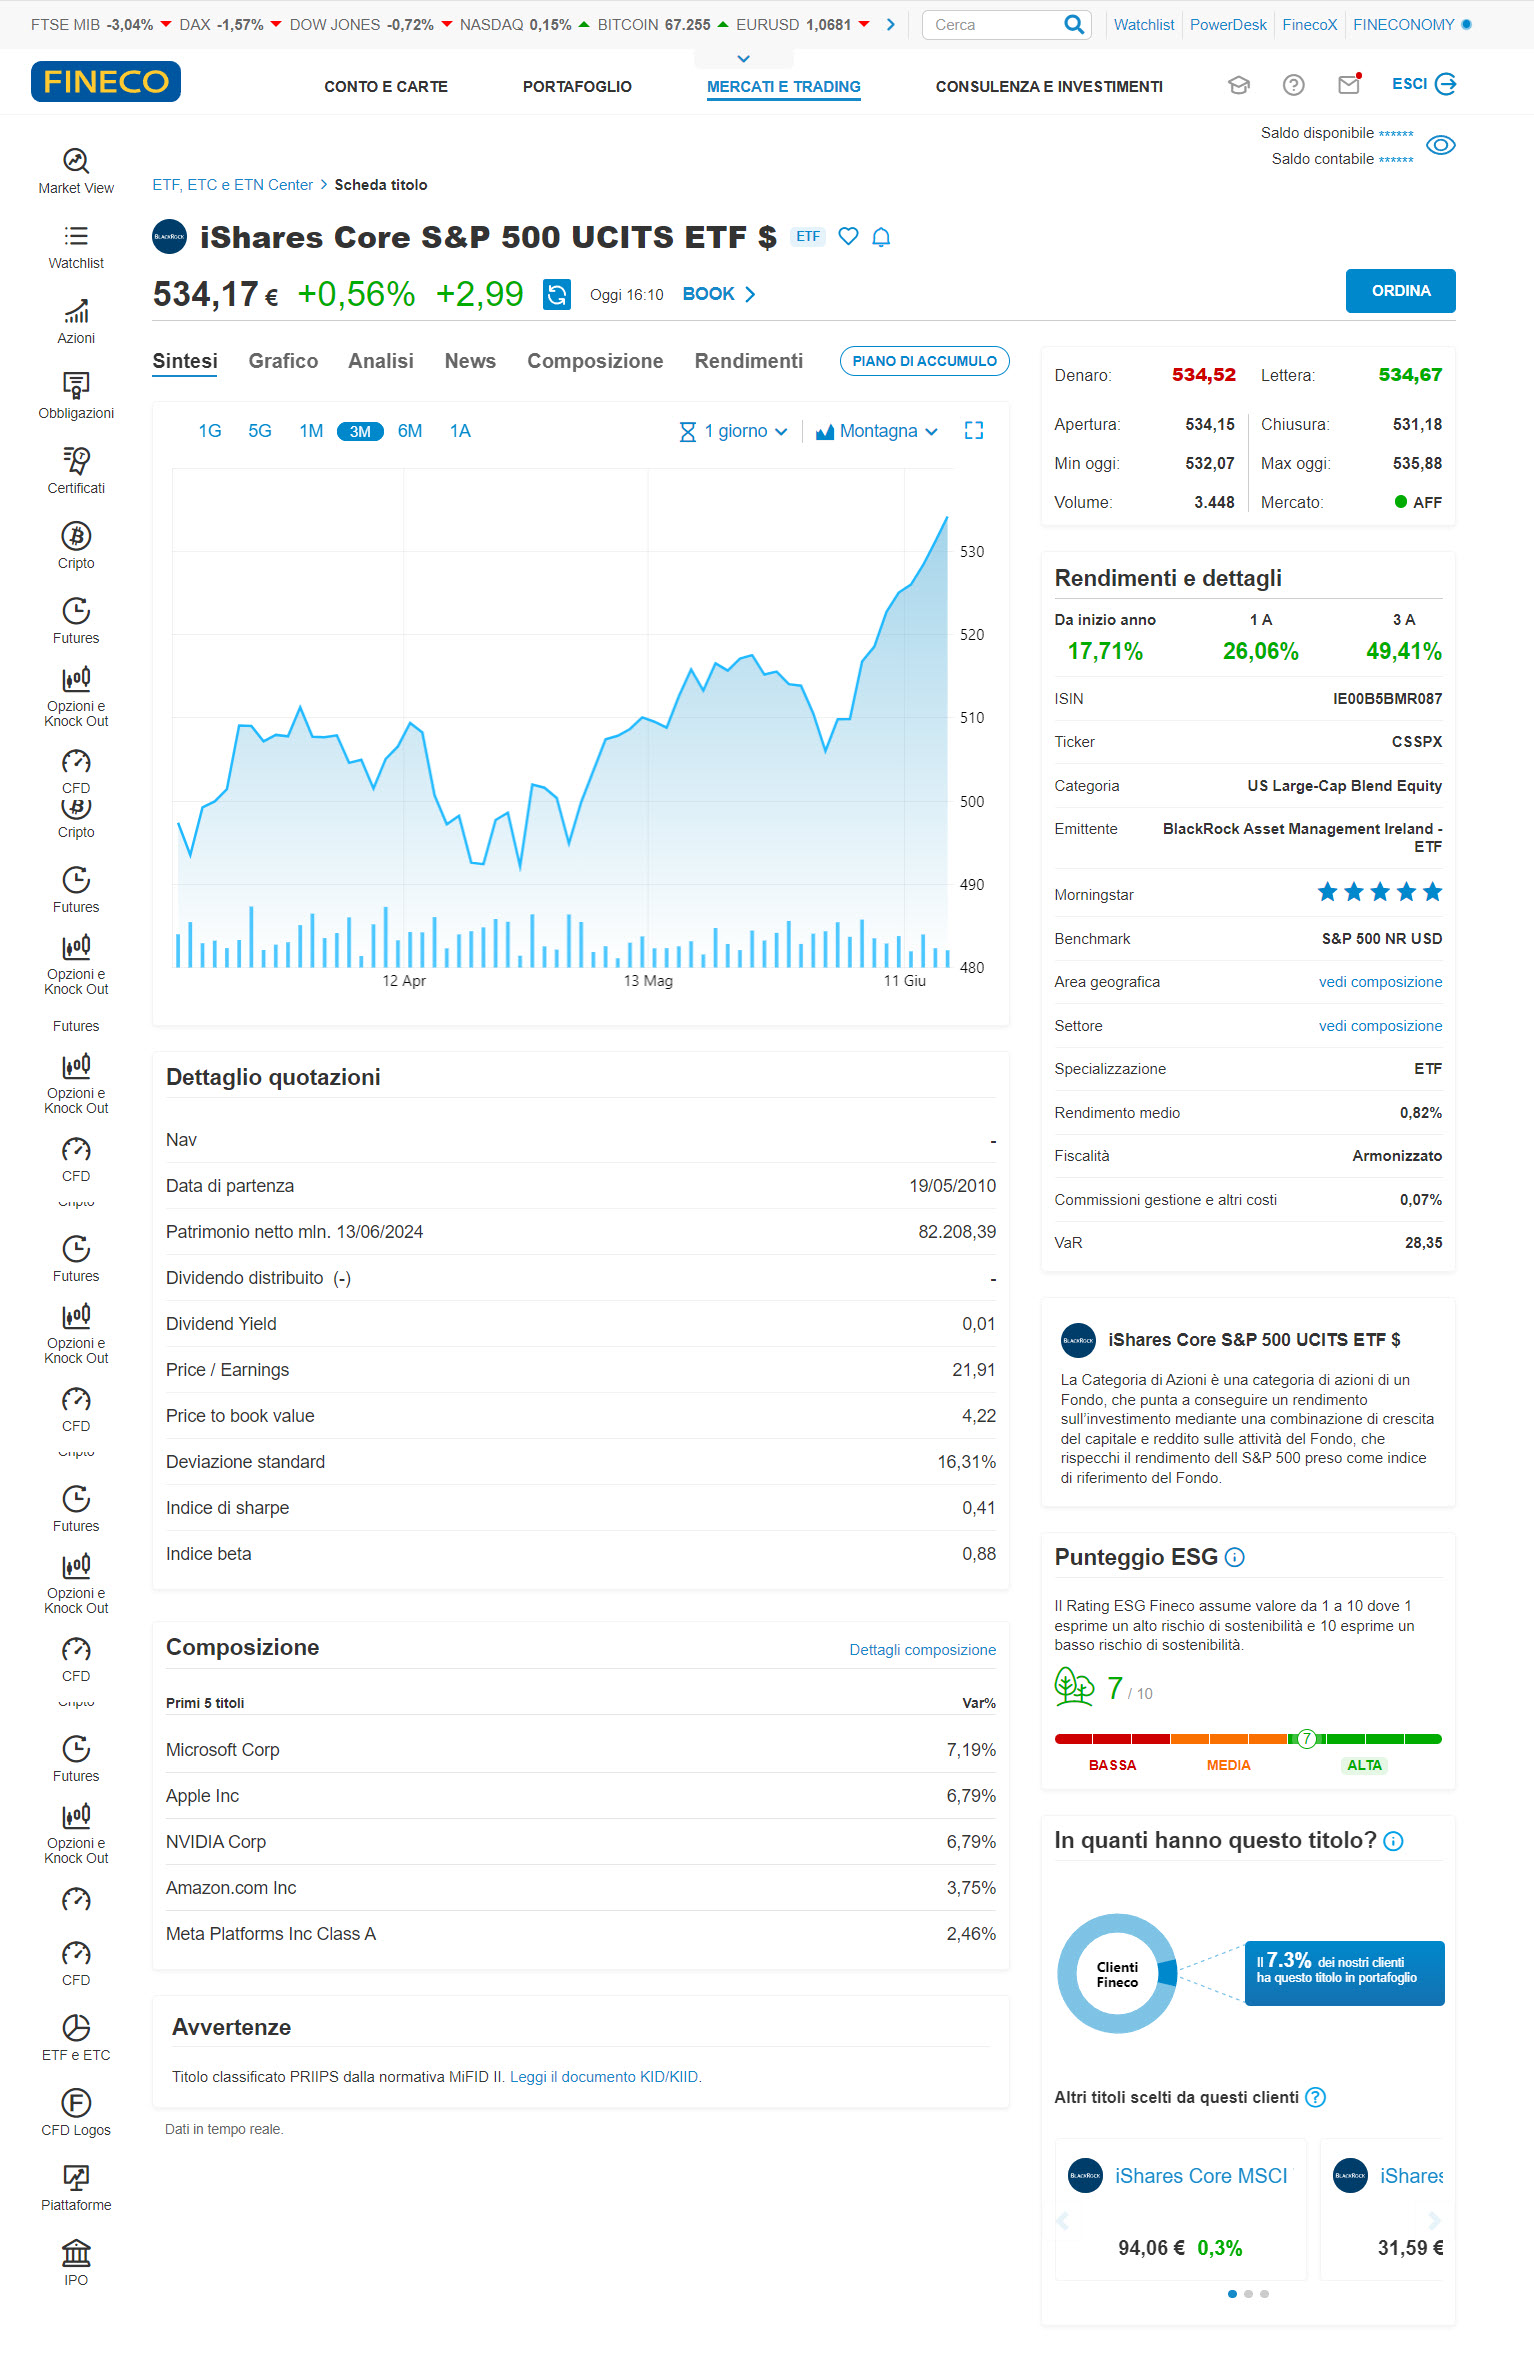Open iShares Core MSCI card
This screenshot has height=2360, width=1534.
pos(1181,2210)
